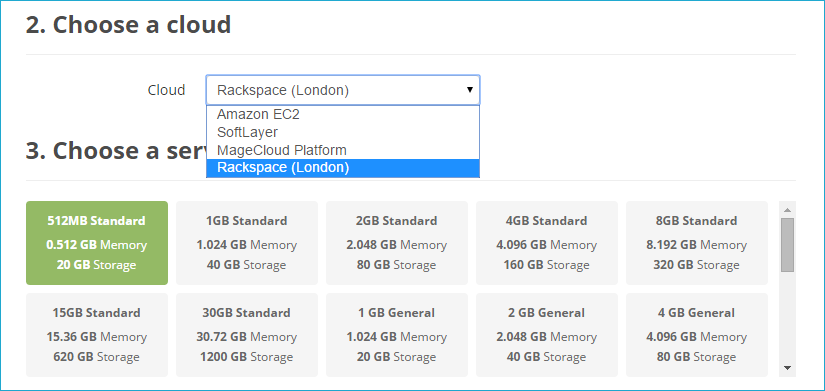Select the 1GB Standard server card
The image size is (825, 391).
point(247,243)
